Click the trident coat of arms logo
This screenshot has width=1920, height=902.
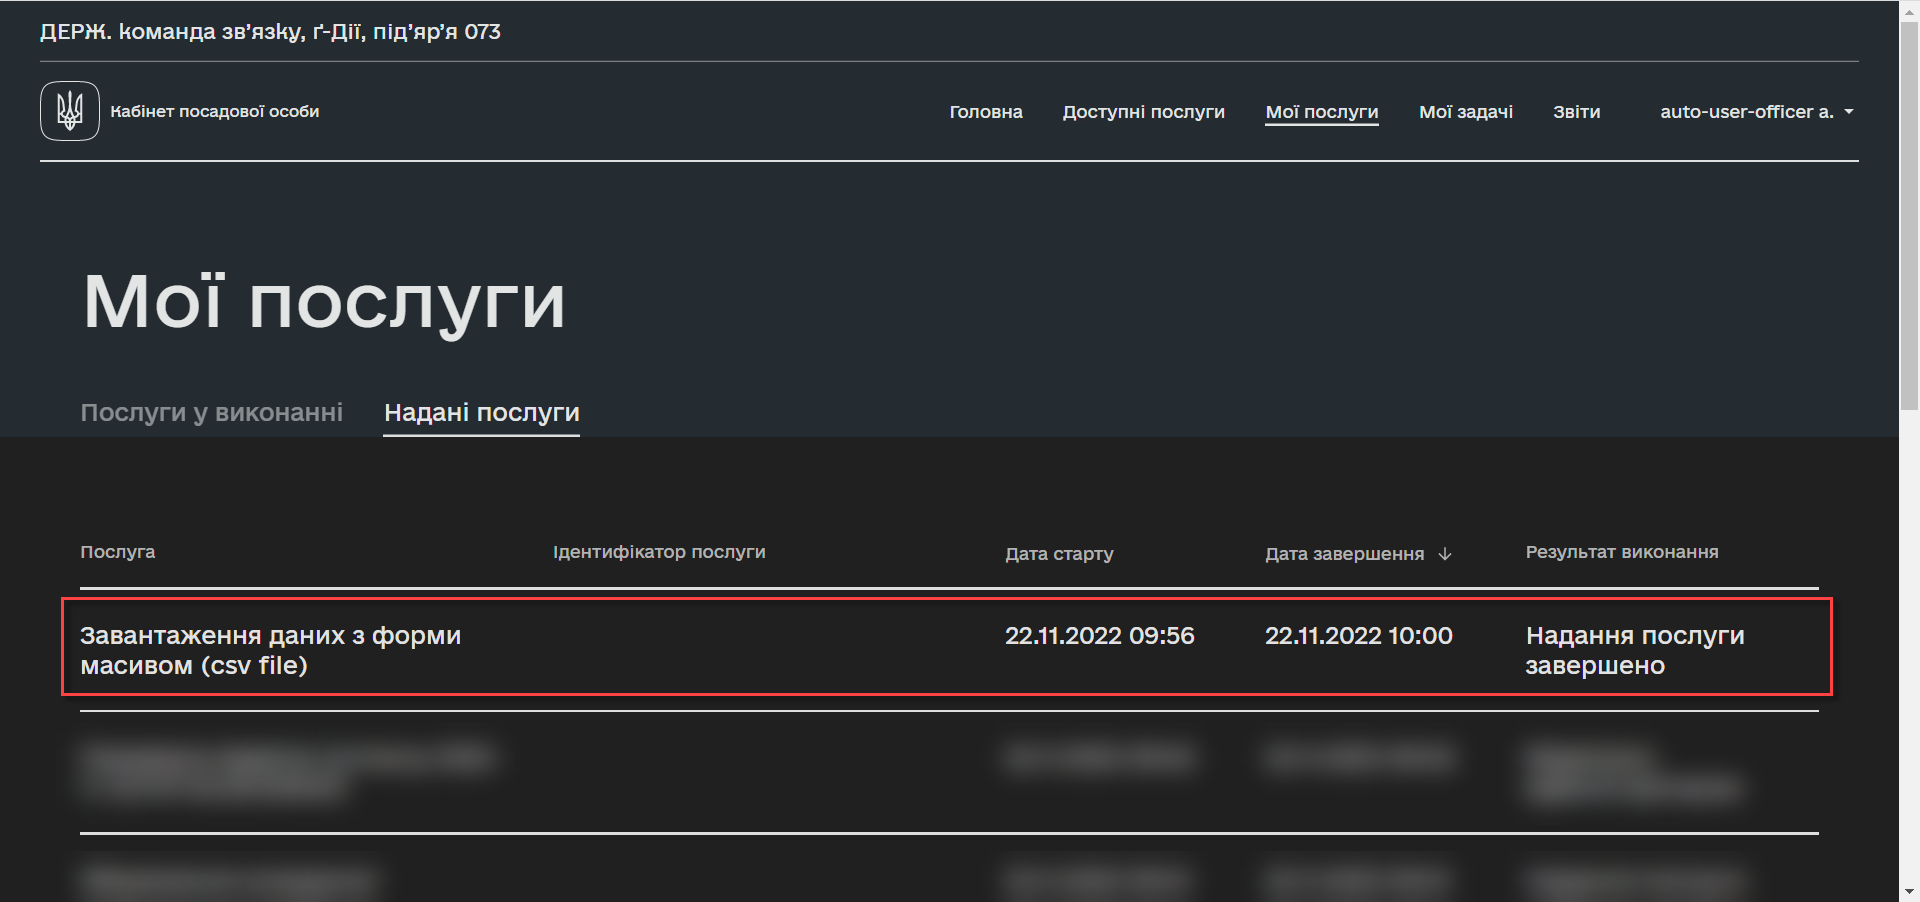[70, 111]
